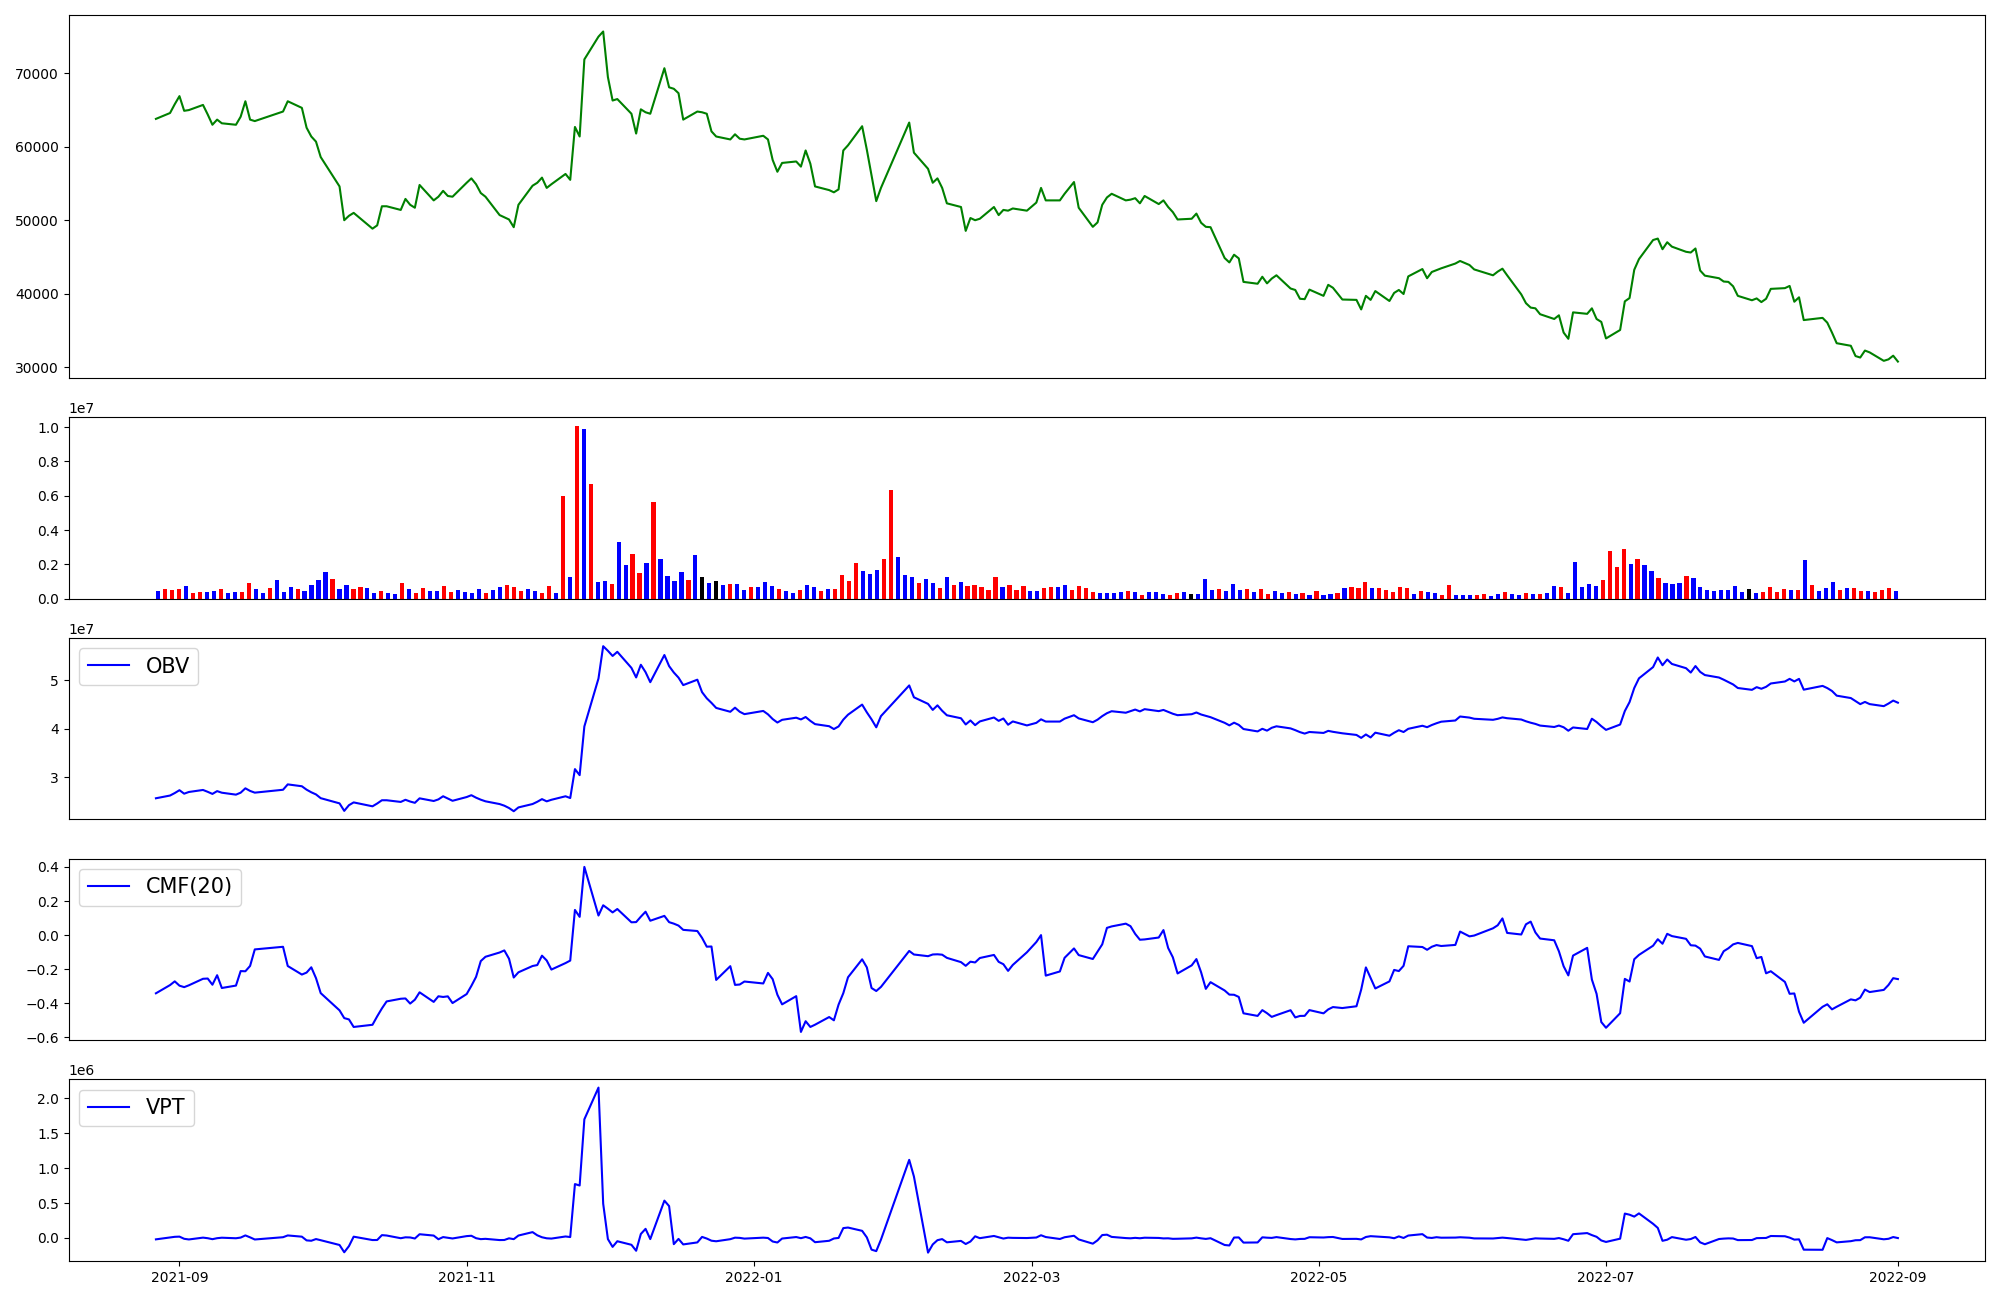
Task: Click the blue line sample in VPT legend
Action: click(x=110, y=1107)
